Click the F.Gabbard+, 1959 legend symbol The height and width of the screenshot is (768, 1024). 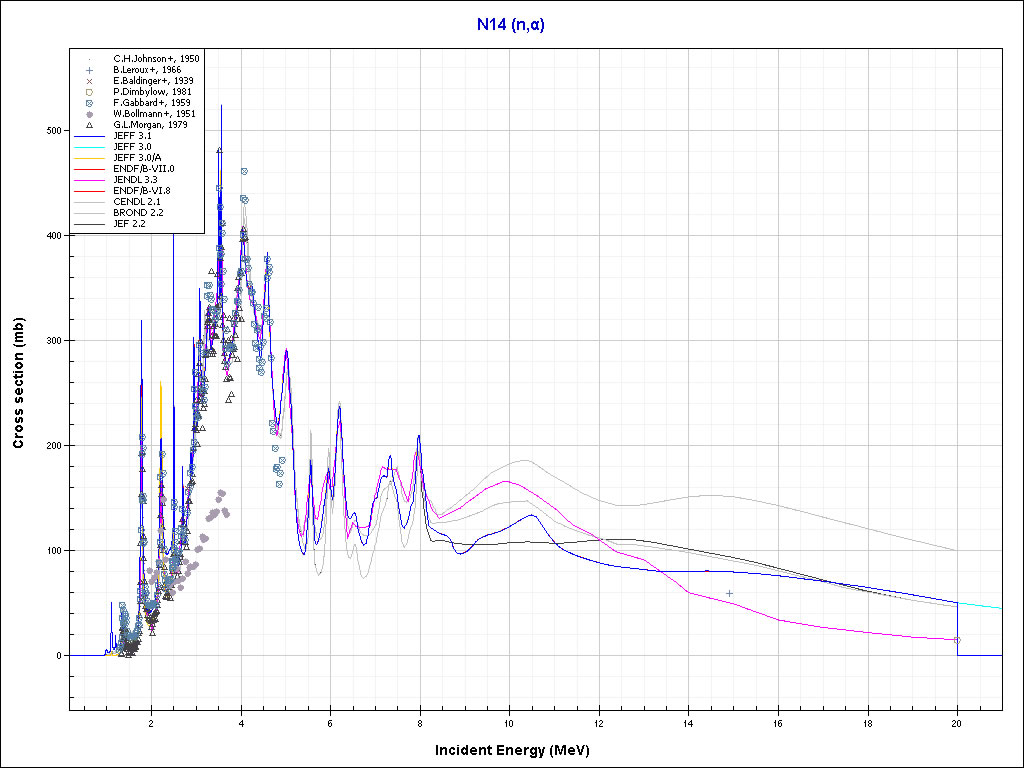click(89, 103)
